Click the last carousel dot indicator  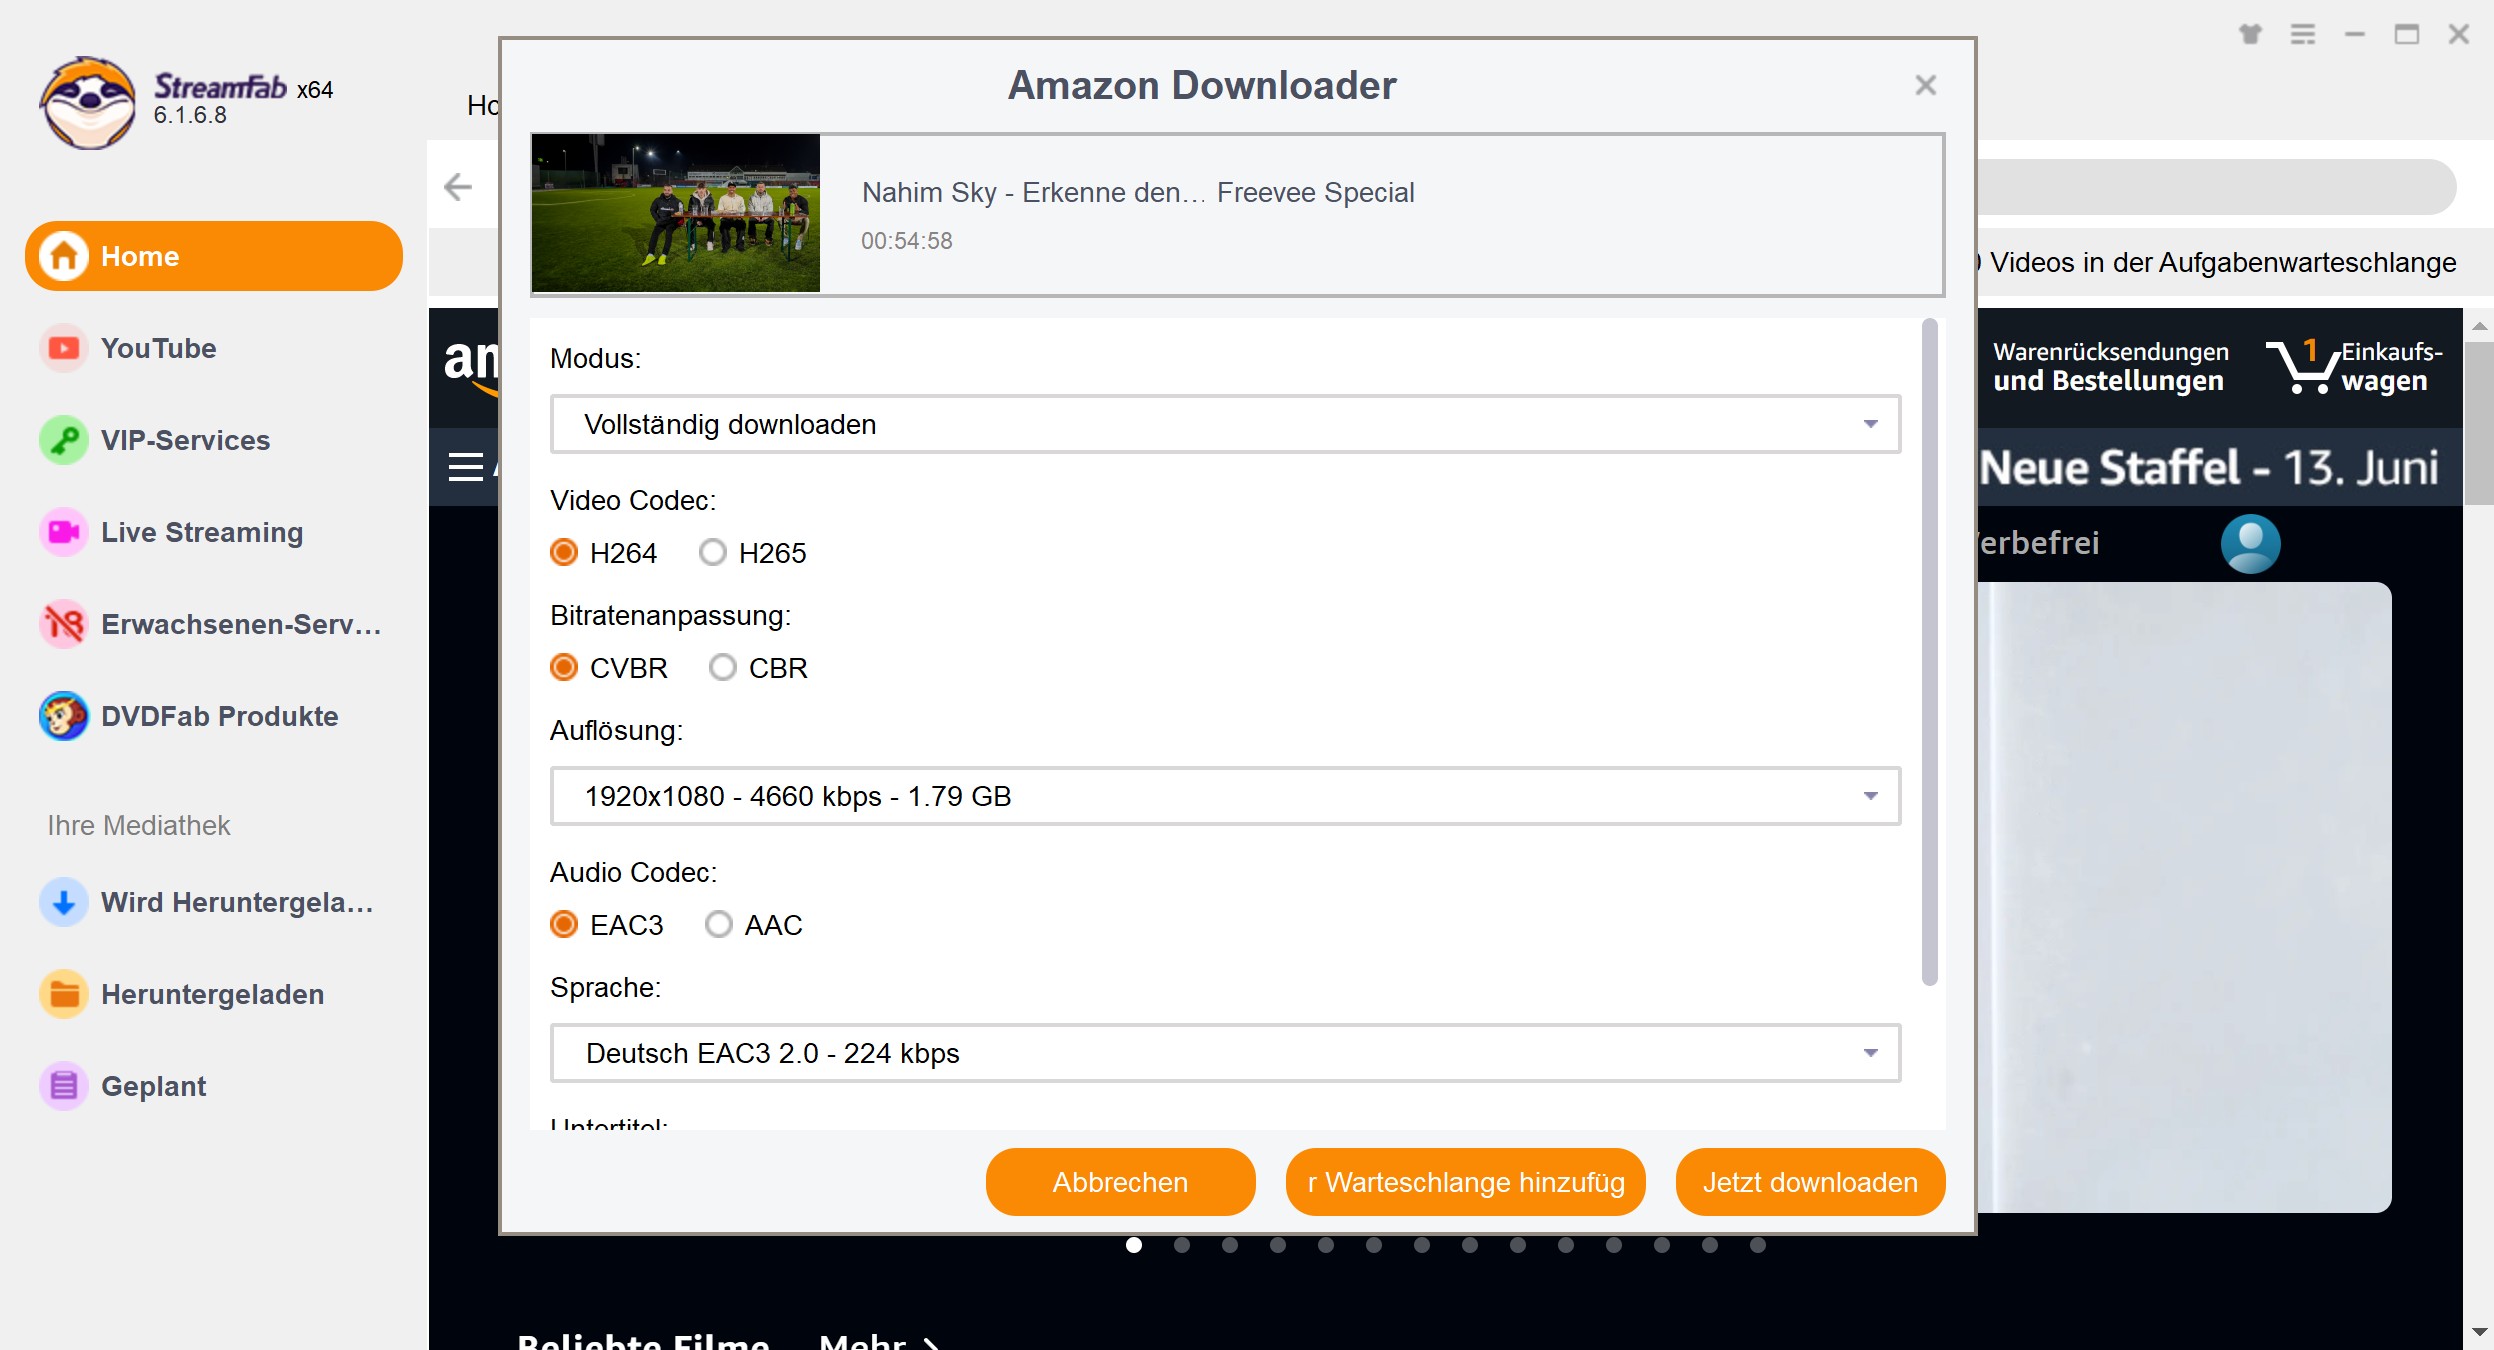coord(1758,1245)
